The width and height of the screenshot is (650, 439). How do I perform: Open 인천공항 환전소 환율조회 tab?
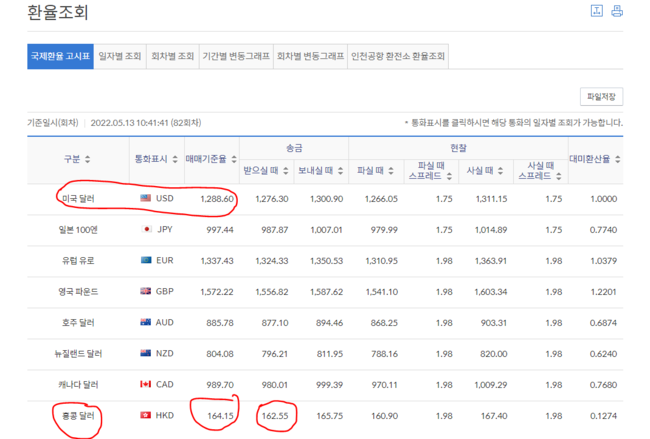398,56
